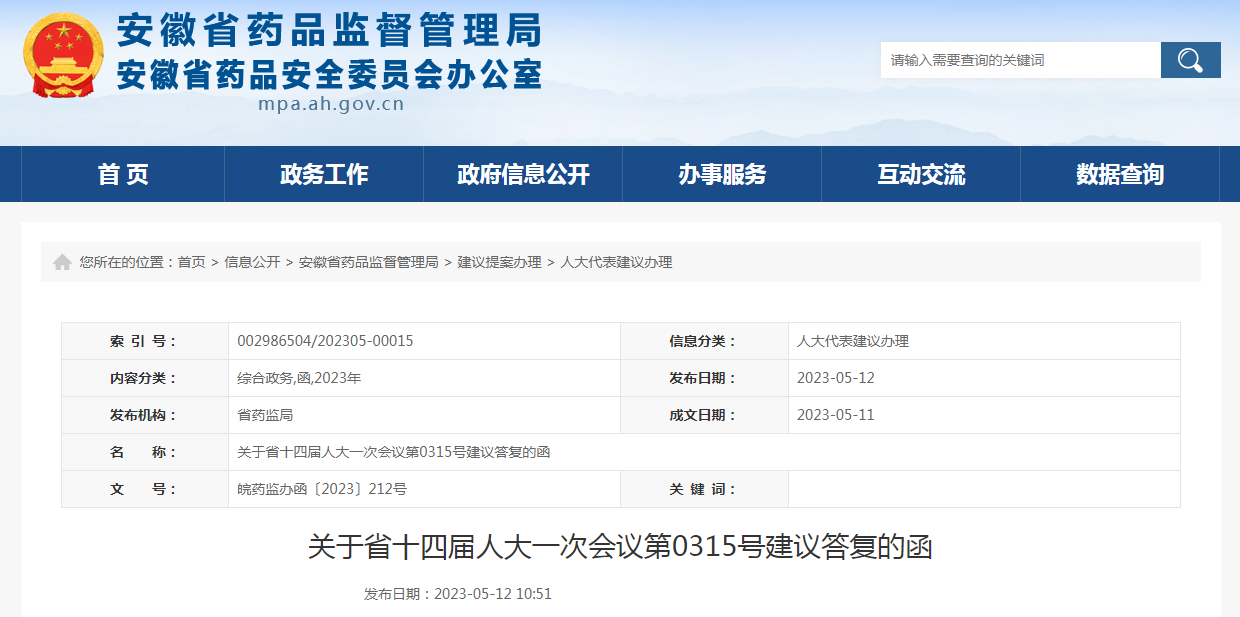Image resolution: width=1240 pixels, height=617 pixels.
Task: Click the home icon in breadcrumb
Action: tap(62, 262)
